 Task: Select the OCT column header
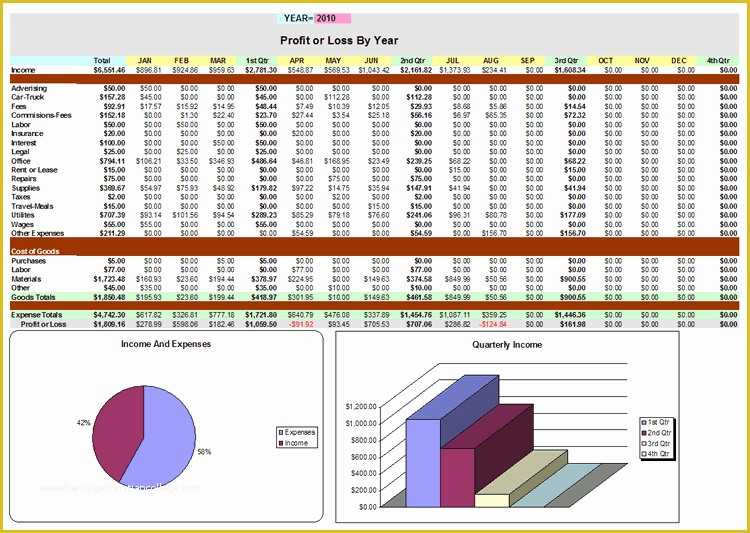[606, 61]
